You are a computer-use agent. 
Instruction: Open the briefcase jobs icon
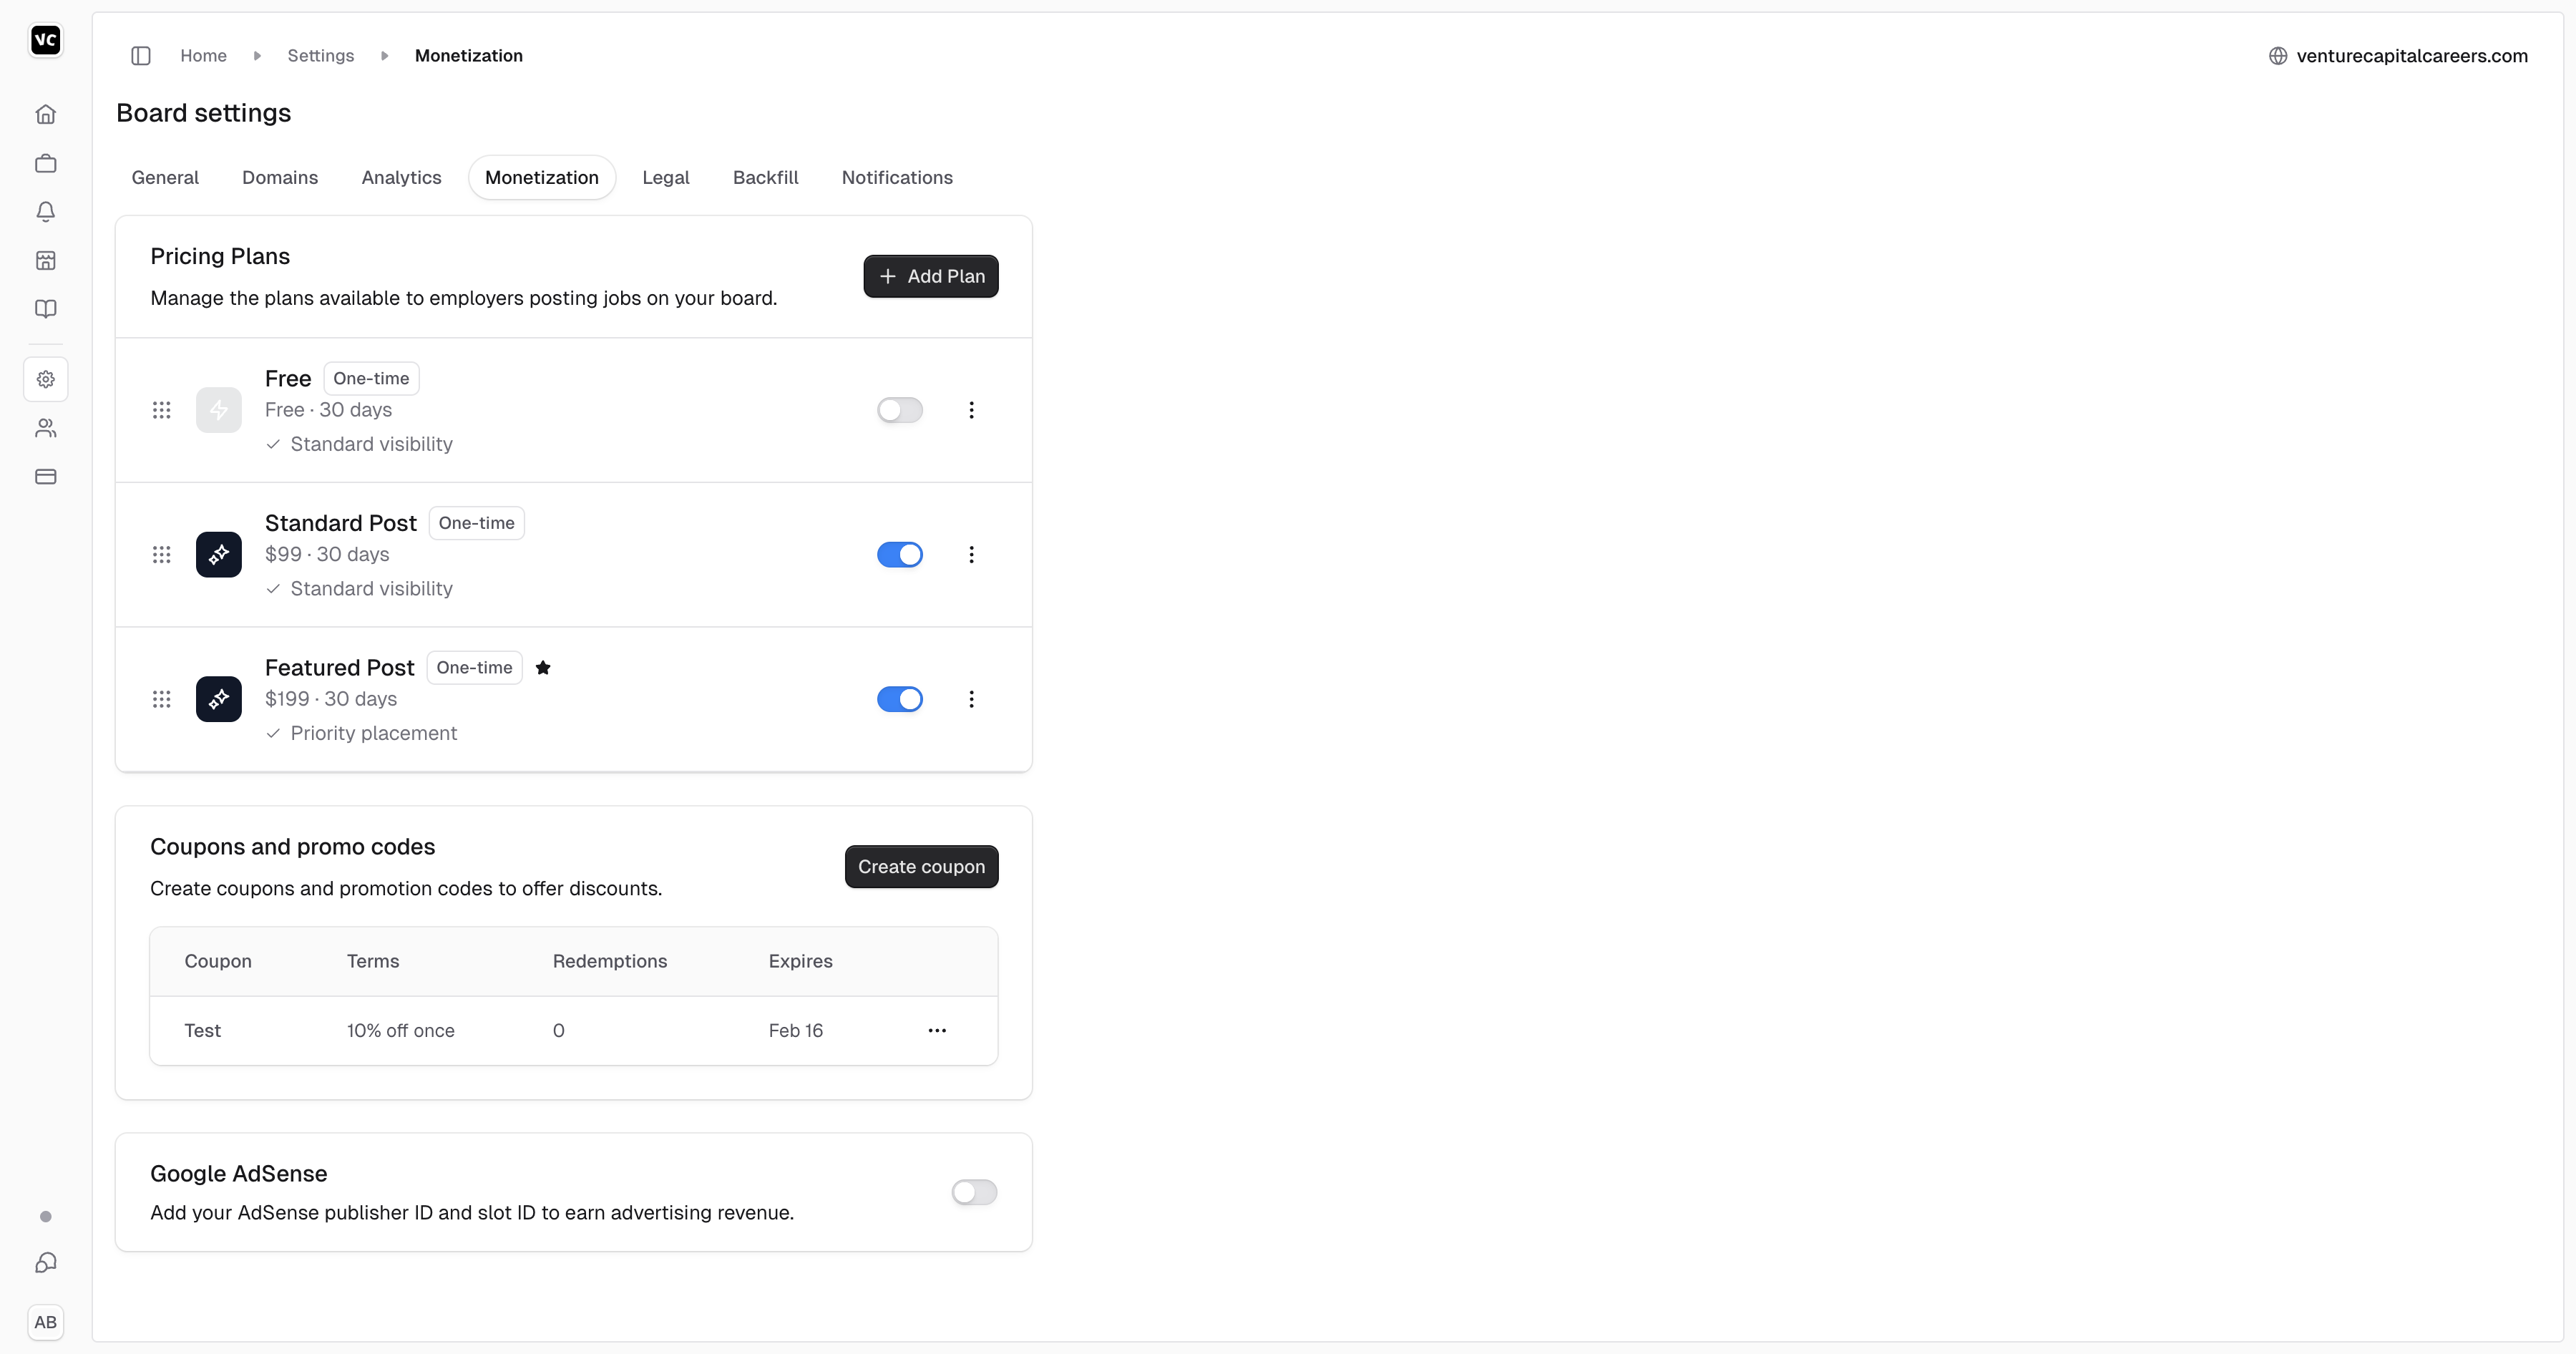point(46,163)
